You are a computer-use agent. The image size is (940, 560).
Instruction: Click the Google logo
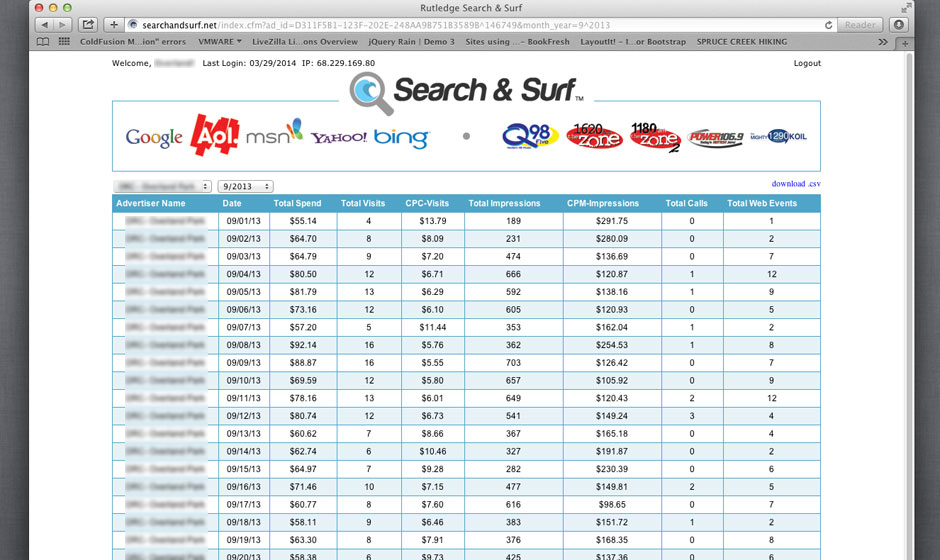point(154,138)
